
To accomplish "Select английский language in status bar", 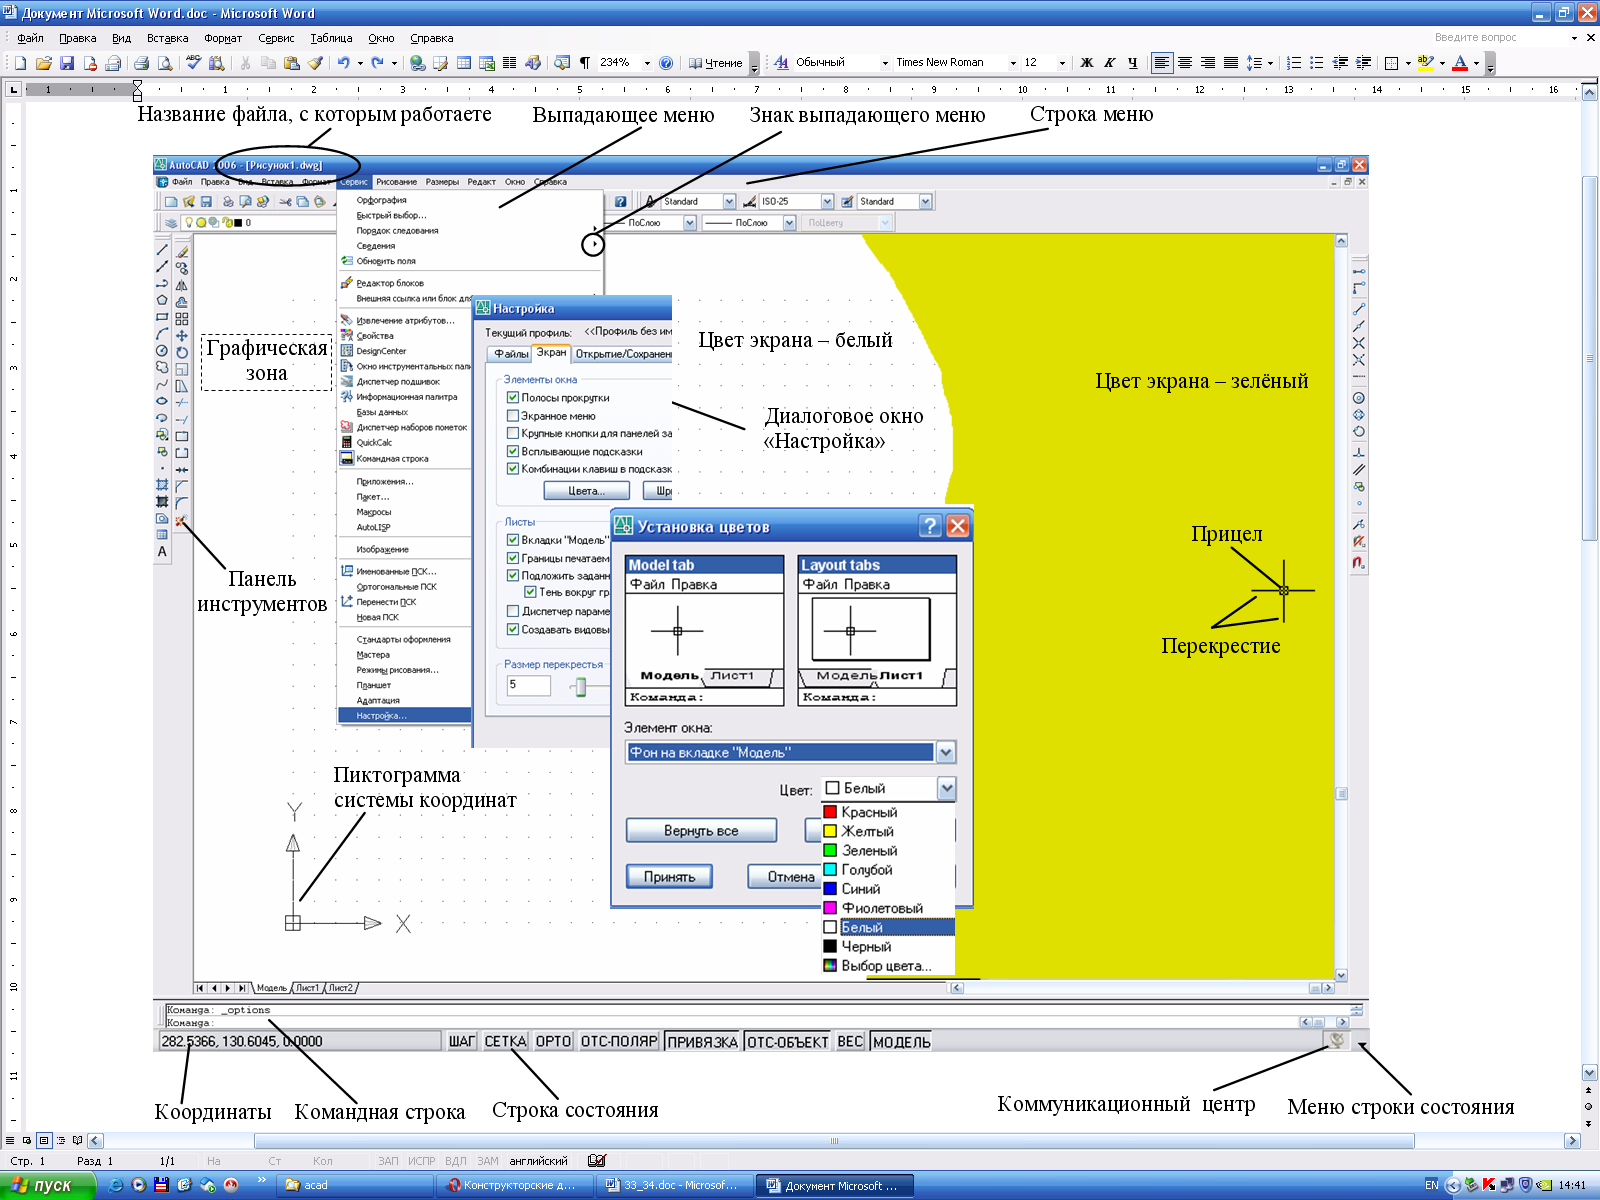I will coord(538,1161).
